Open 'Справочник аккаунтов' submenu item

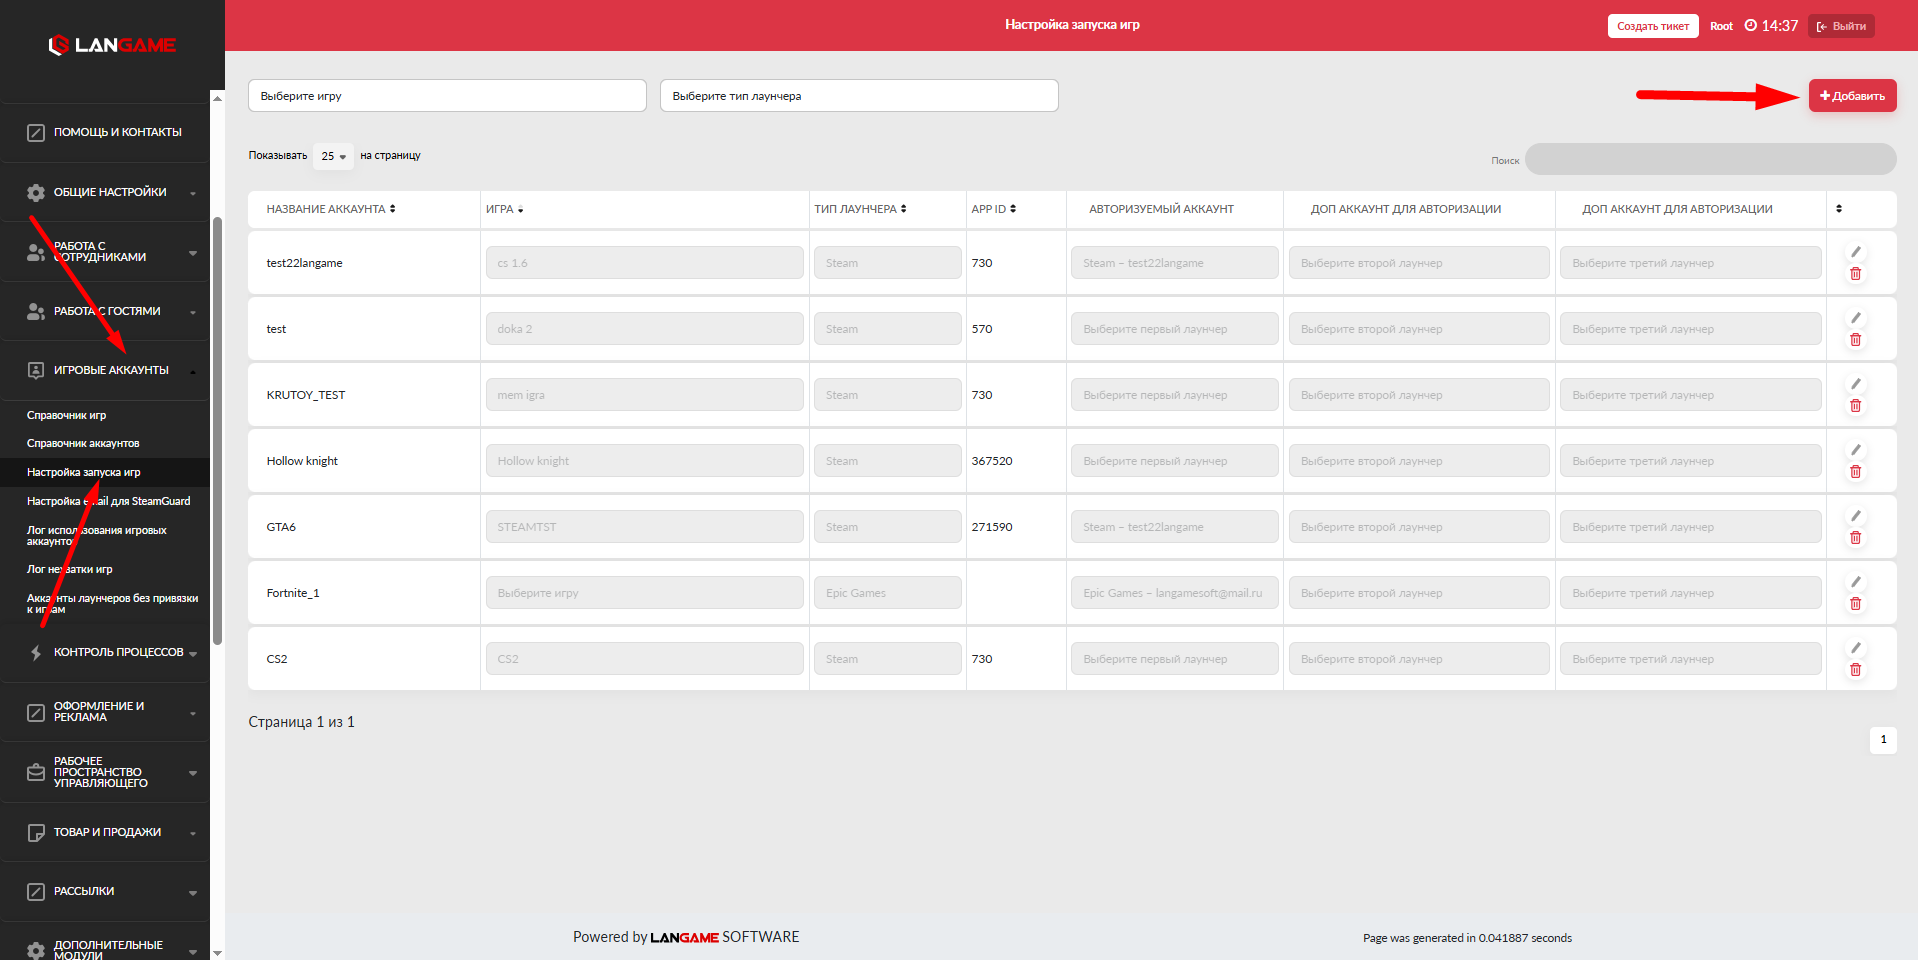pos(83,443)
